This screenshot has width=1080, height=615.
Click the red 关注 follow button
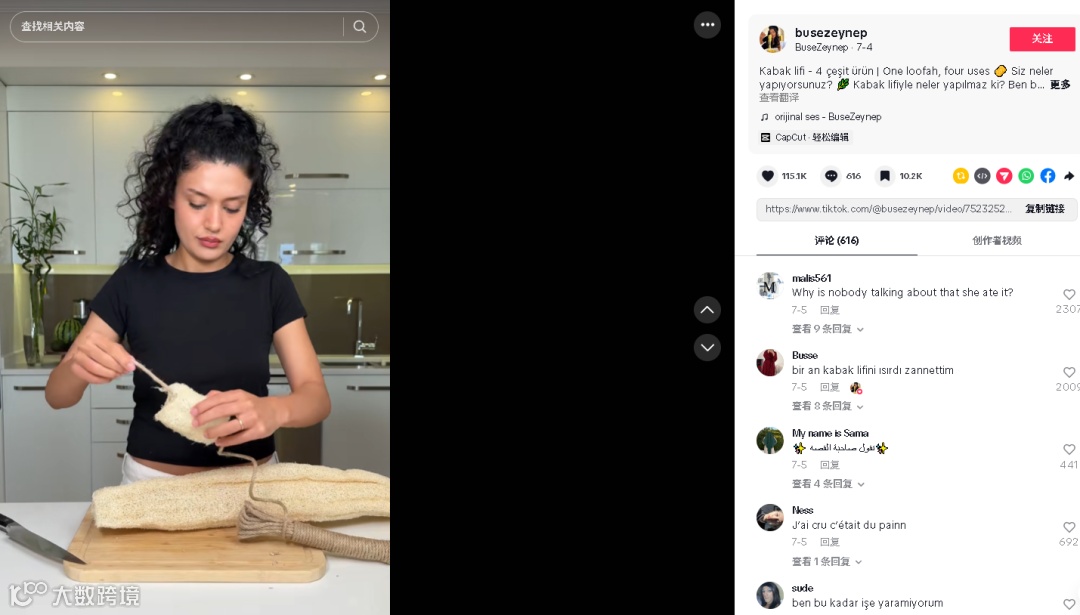(x=1042, y=39)
